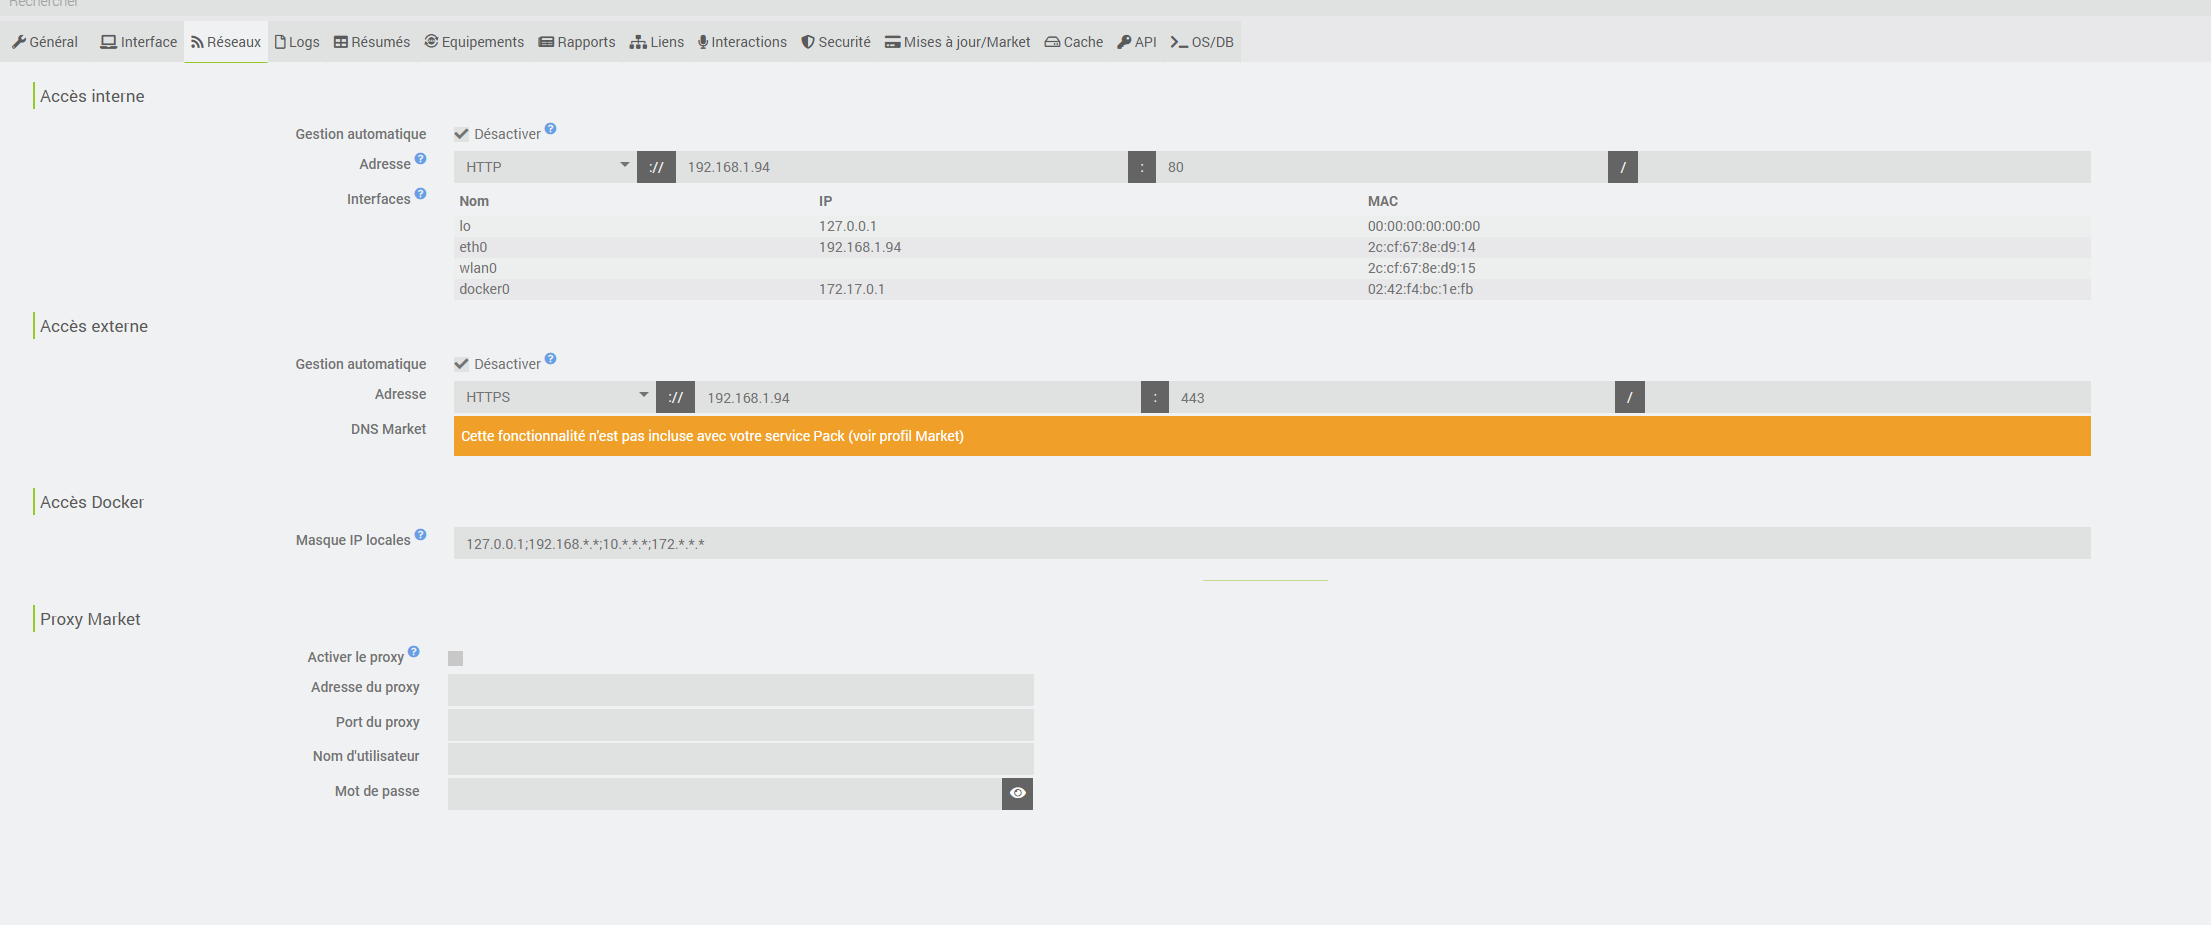2211x925 pixels.
Task: Click the 'Accès Docker' section heading
Action: (x=92, y=502)
